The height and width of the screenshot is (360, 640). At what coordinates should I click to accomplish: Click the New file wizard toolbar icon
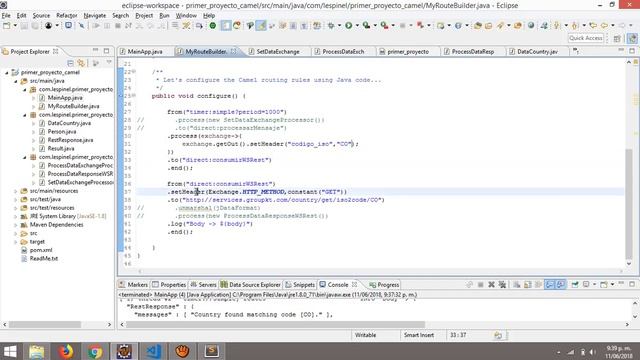coord(7,26)
